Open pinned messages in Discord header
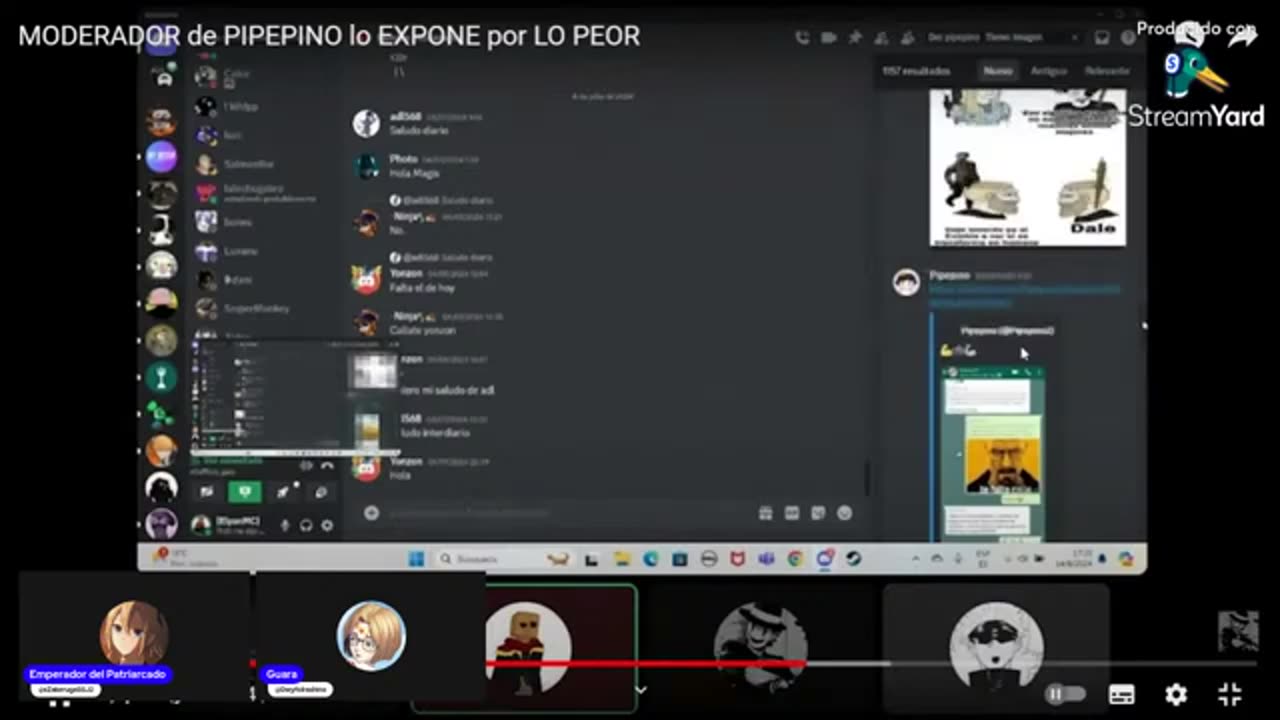 (855, 37)
